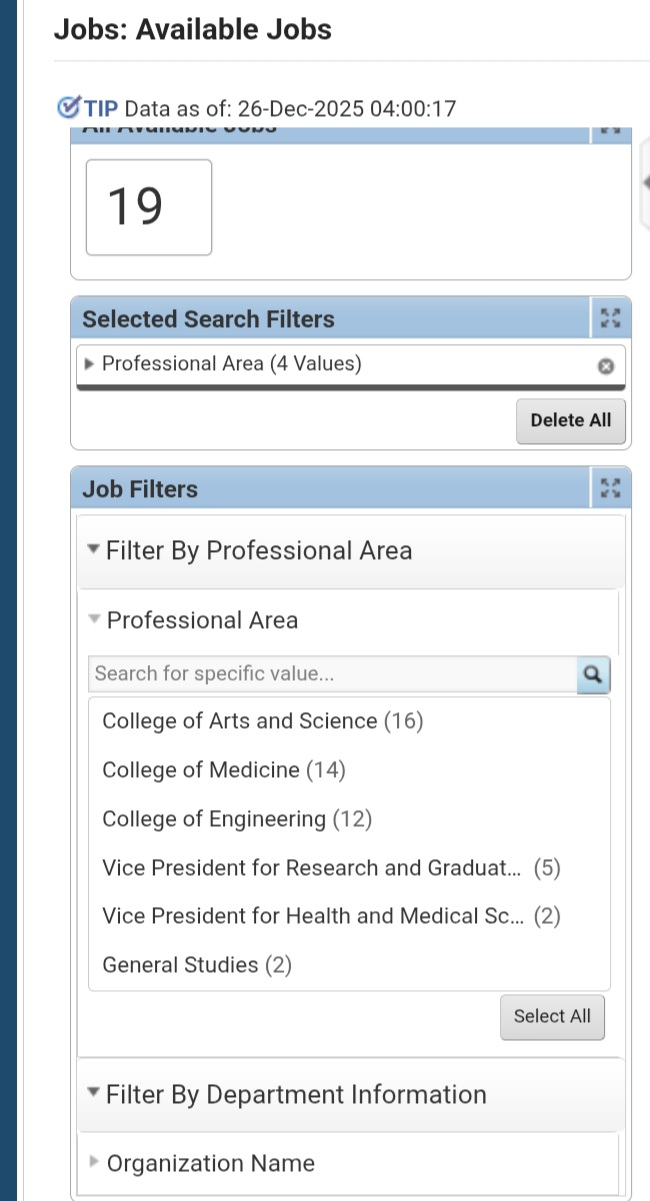Collapse Filter By Professional Area section

(94, 550)
